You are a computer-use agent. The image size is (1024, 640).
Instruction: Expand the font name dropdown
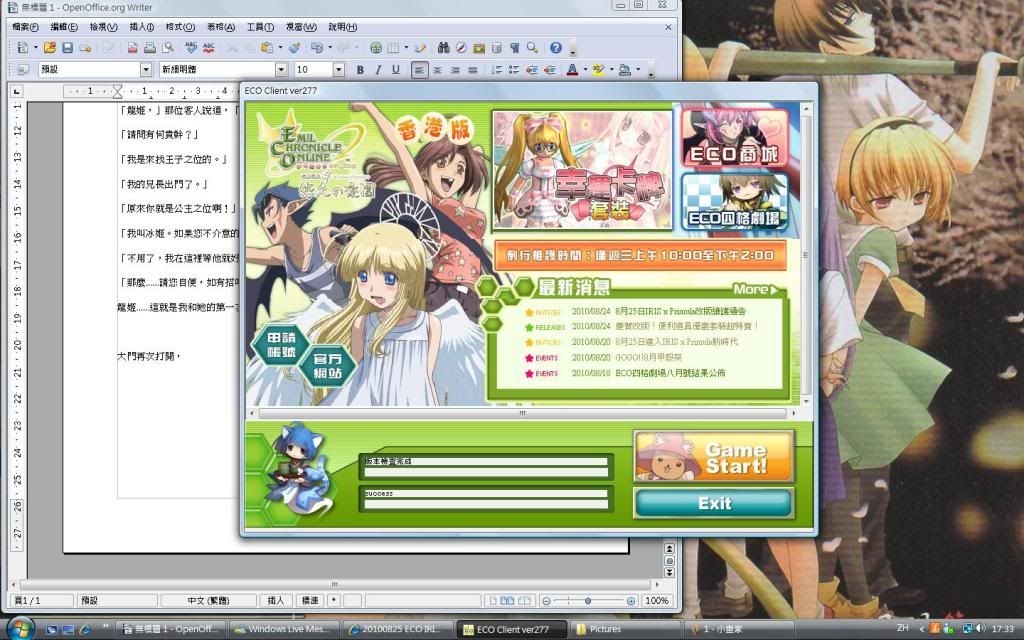[x=281, y=70]
